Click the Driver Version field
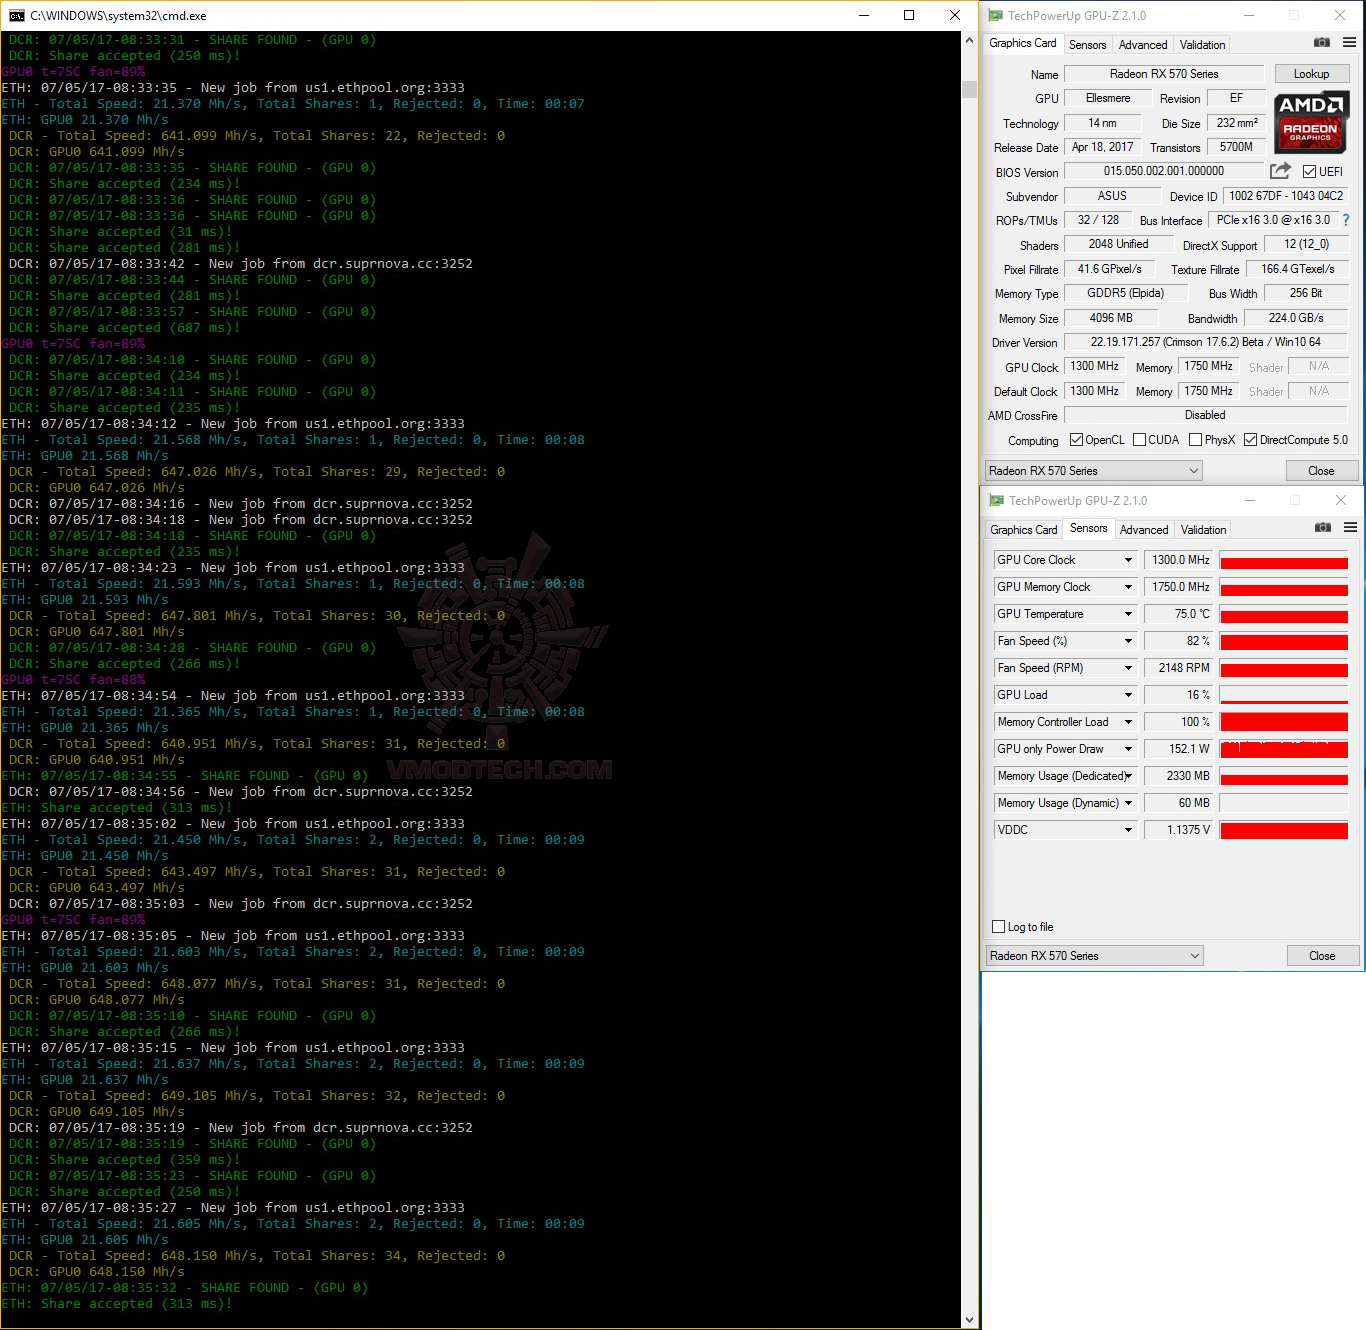 [1205, 343]
